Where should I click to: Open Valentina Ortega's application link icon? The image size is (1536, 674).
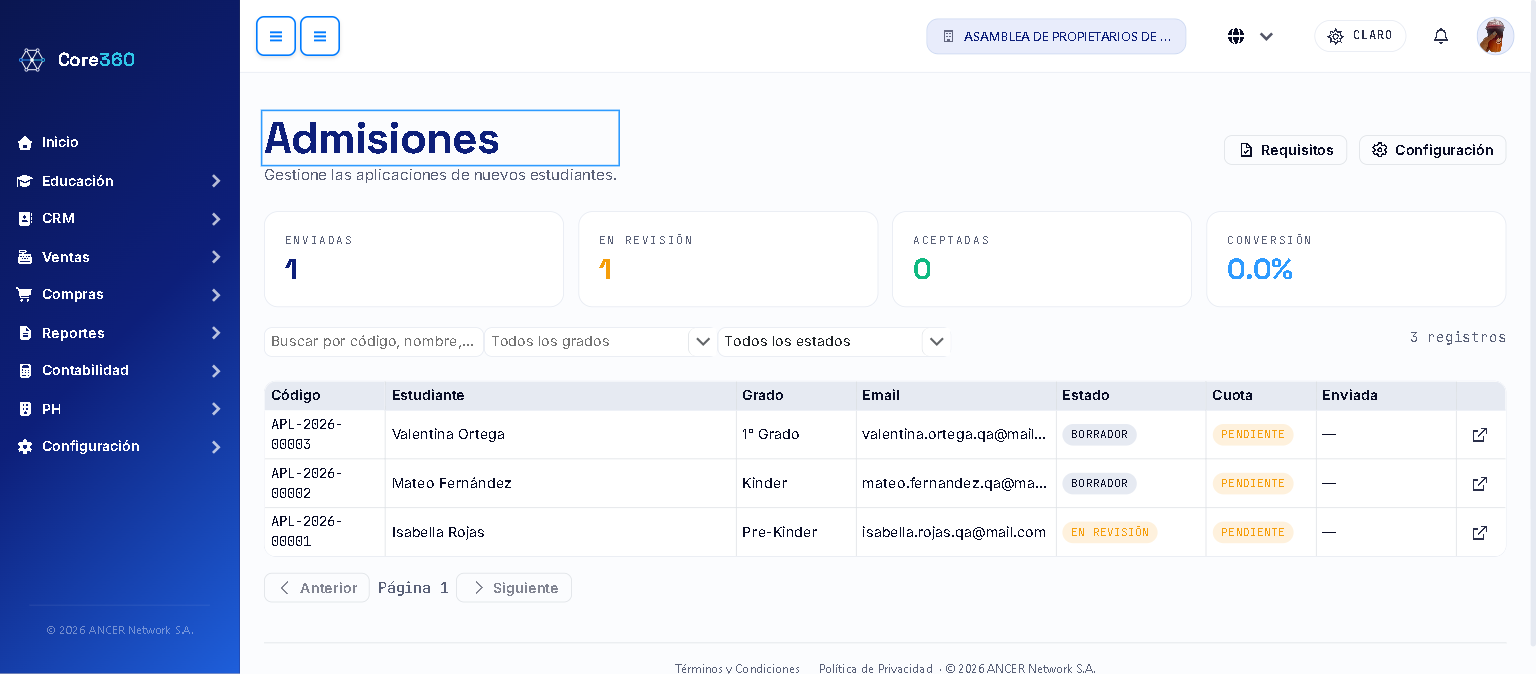point(1480,435)
